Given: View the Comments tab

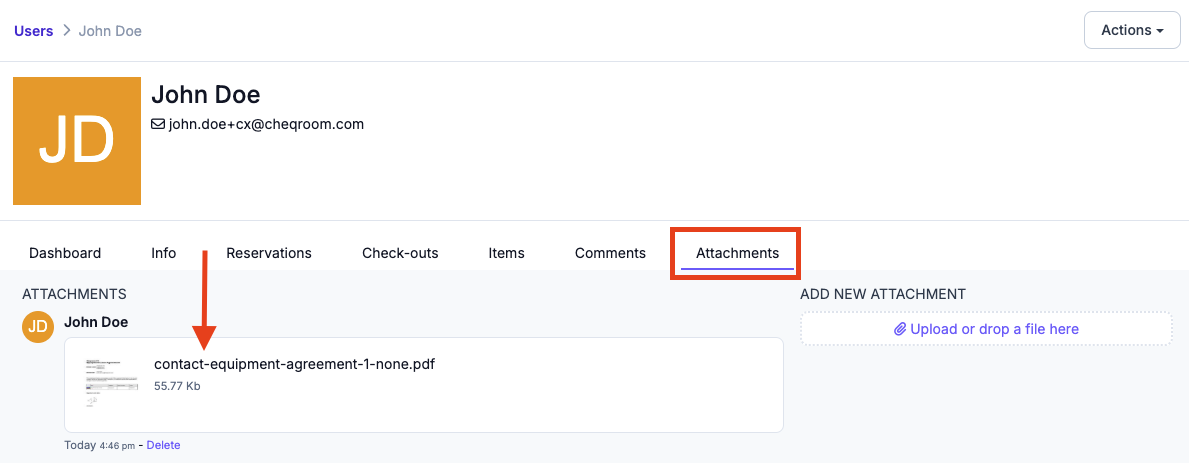Looking at the screenshot, I should point(610,253).
